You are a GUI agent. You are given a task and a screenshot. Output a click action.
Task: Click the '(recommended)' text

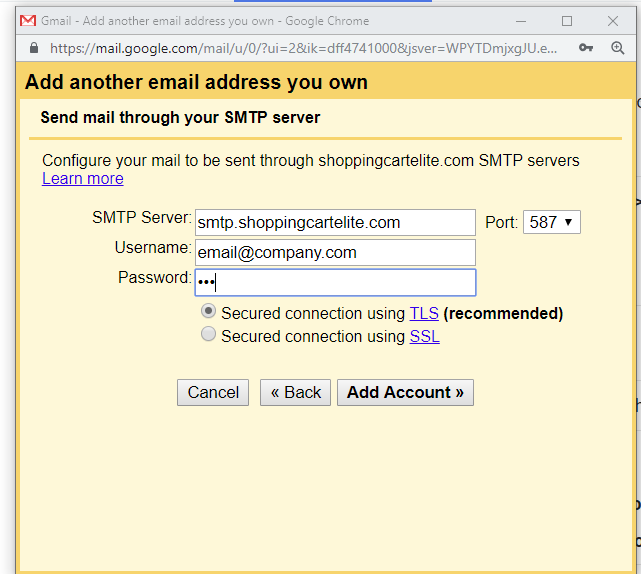503,314
